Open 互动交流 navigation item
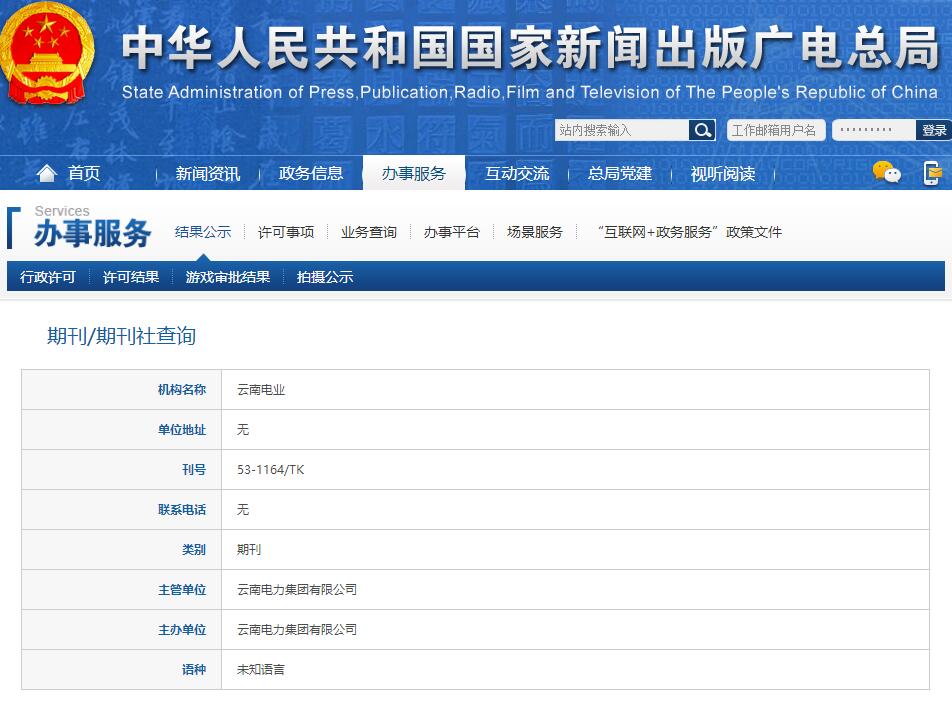The image size is (952, 711). [517, 174]
